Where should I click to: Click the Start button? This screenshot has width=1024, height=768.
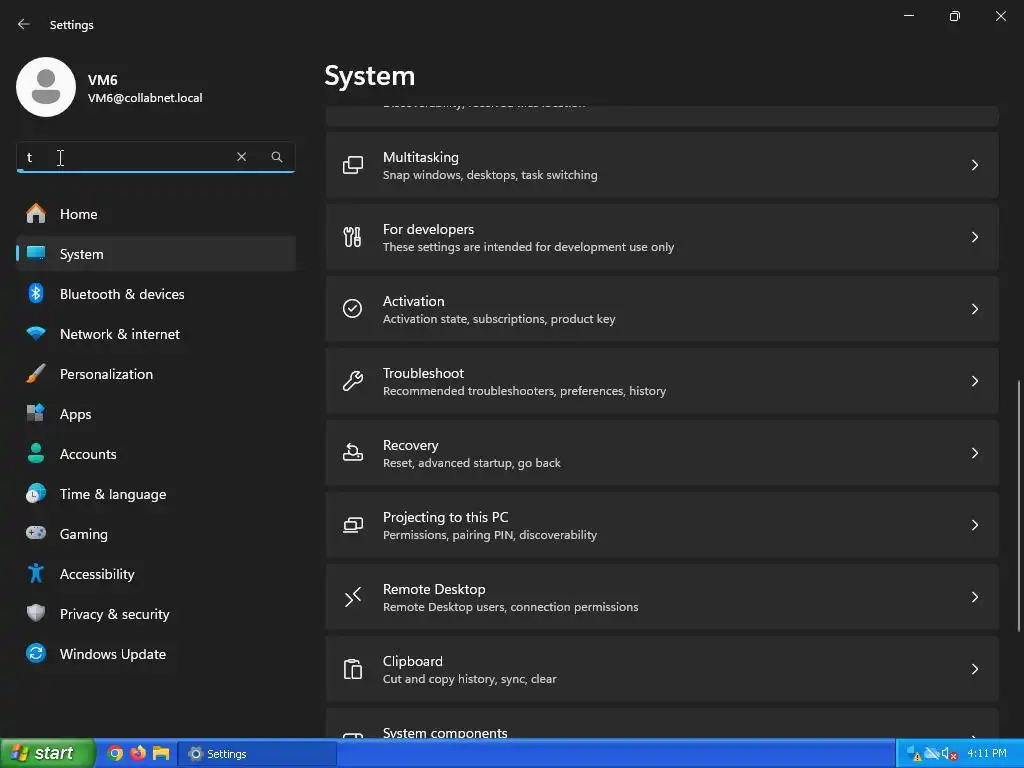tap(47, 753)
